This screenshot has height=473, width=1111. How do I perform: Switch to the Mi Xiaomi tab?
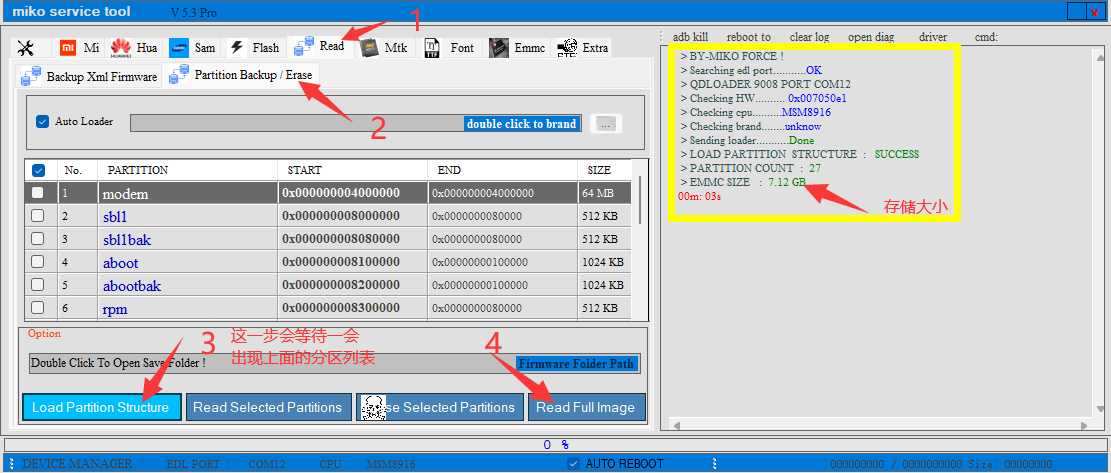78,48
